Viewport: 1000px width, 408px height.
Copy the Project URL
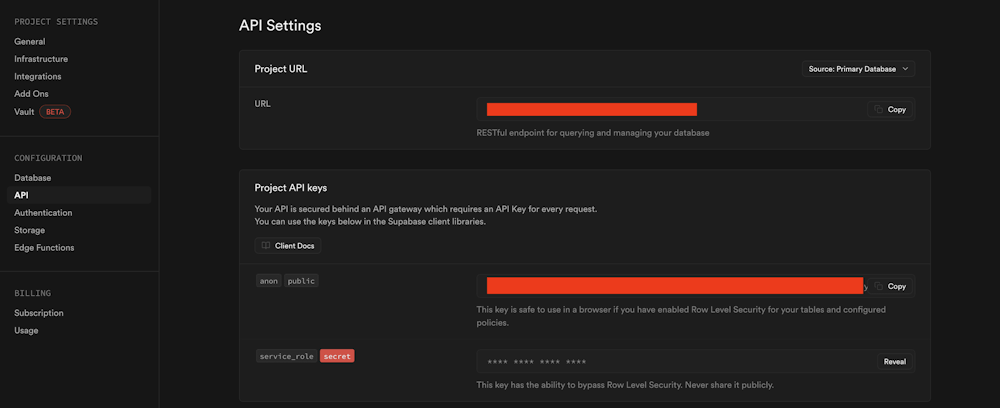coord(890,109)
